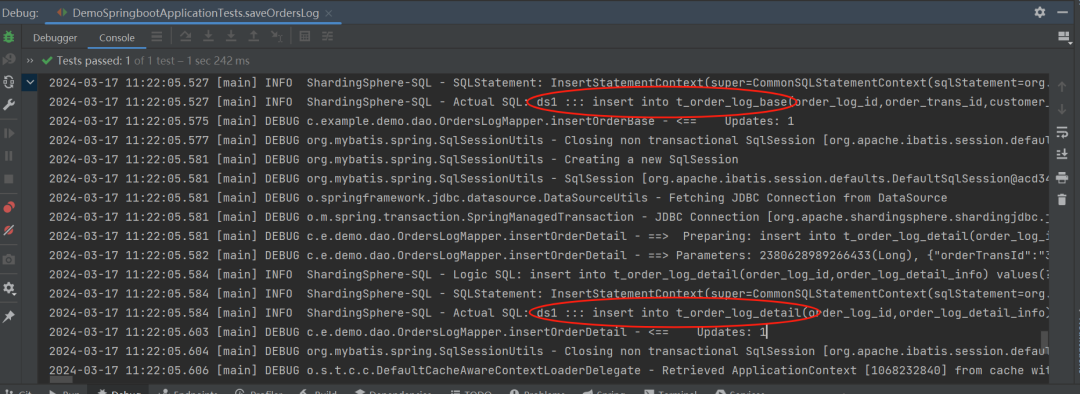Viewport: 1080px width, 394px height.
Task: Click 'Updates: 1' on insertOrderBase line
Action: [x=760, y=121]
